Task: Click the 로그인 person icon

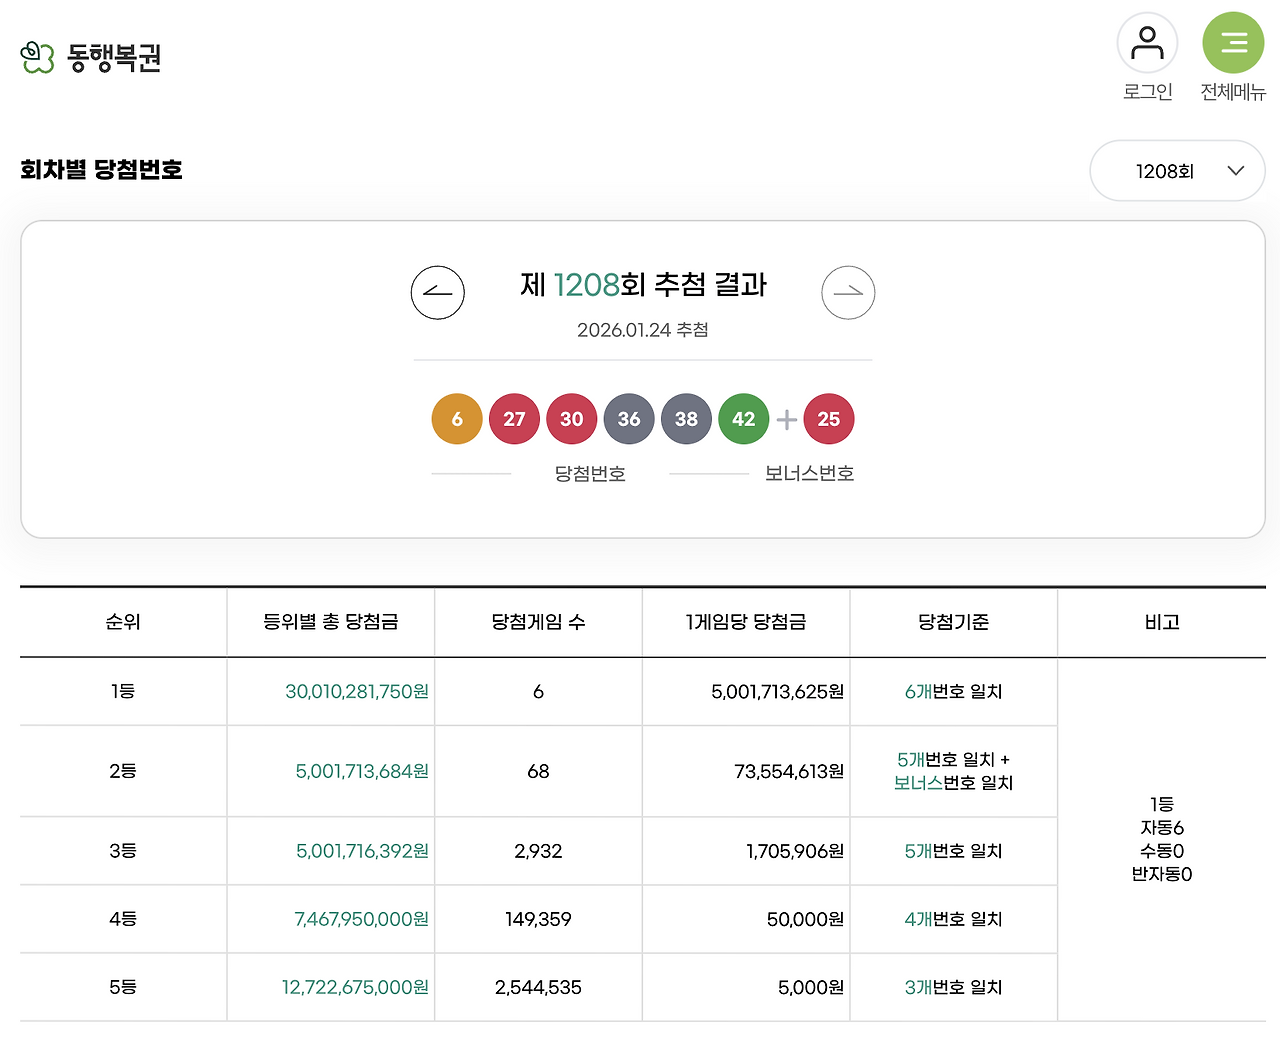Action: pyautogui.click(x=1147, y=42)
